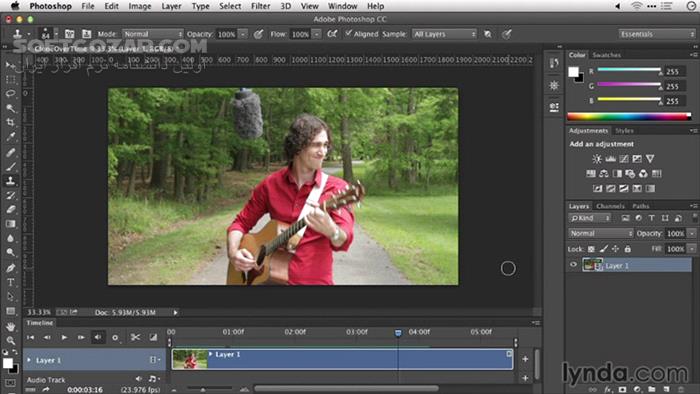Select the Eraser tool
700x394 pixels.
coord(10,209)
